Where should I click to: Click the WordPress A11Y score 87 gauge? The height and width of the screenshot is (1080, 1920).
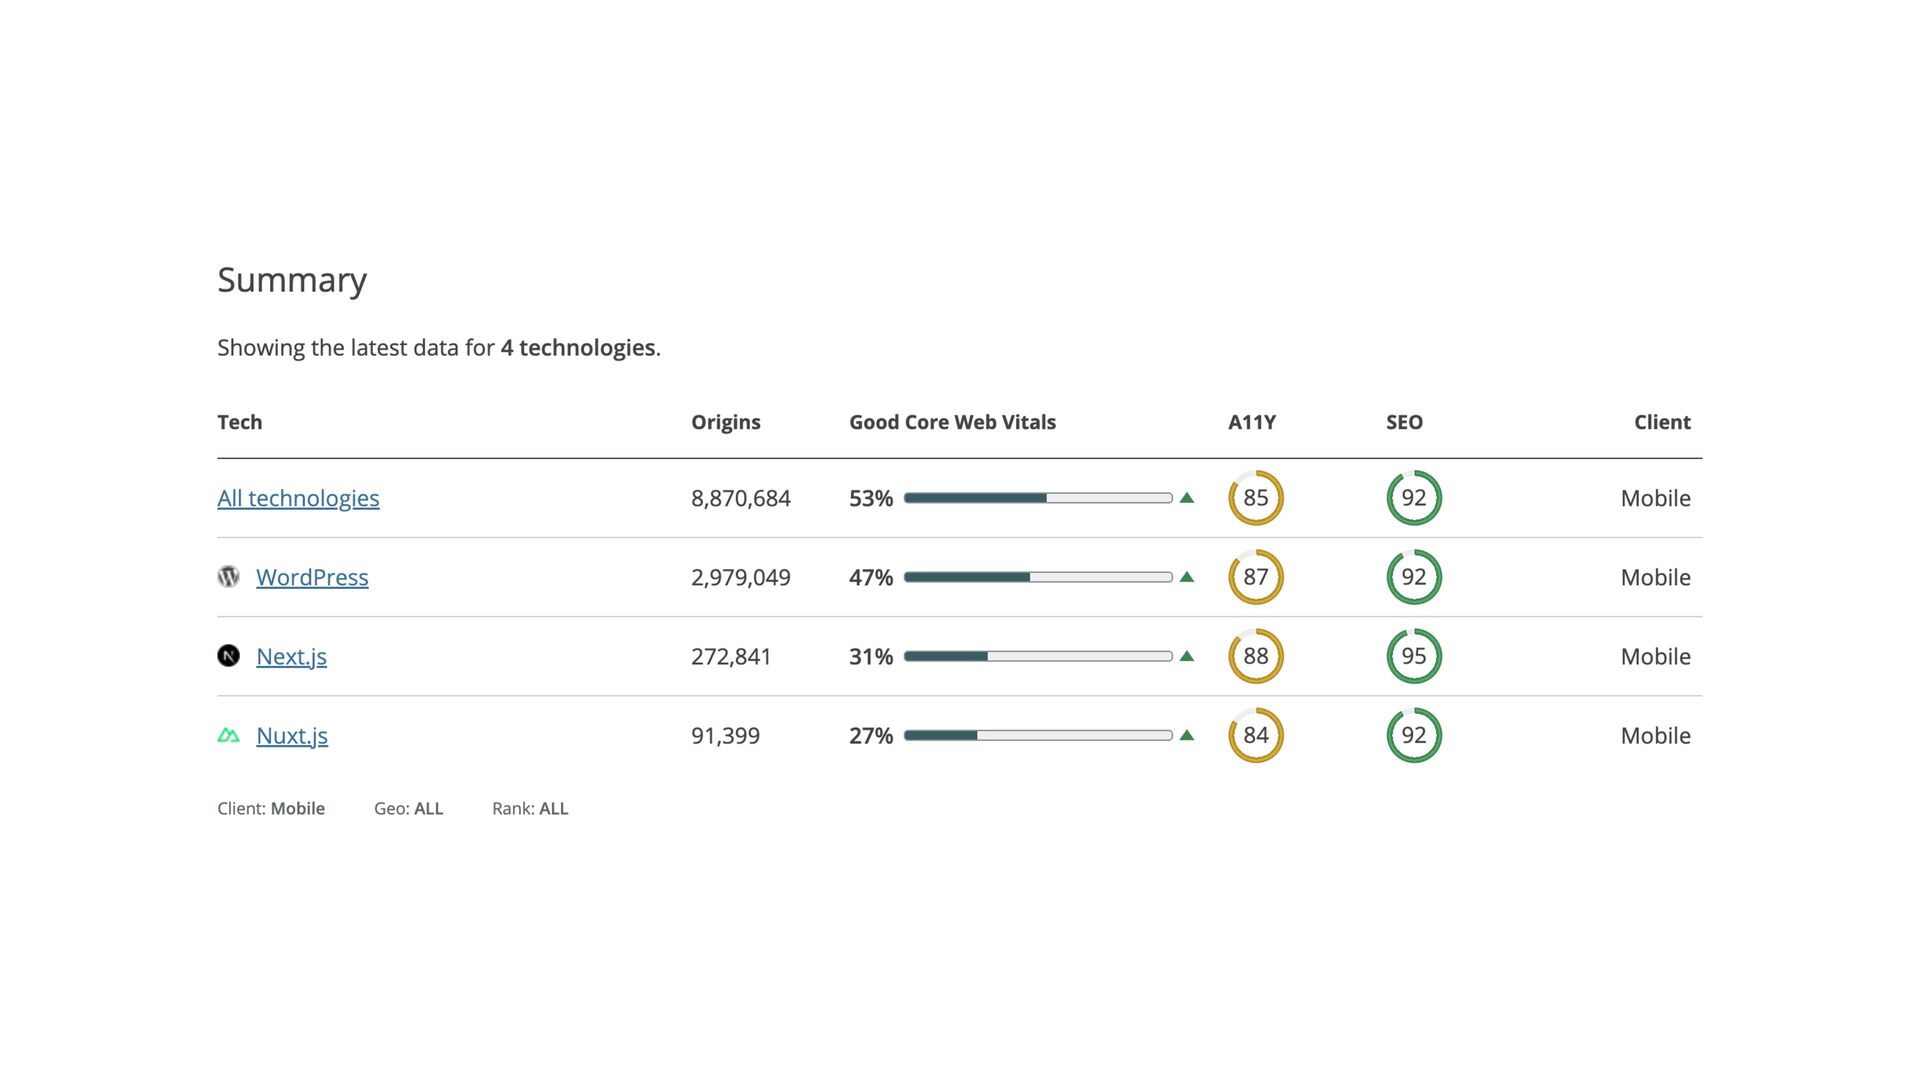(1255, 577)
